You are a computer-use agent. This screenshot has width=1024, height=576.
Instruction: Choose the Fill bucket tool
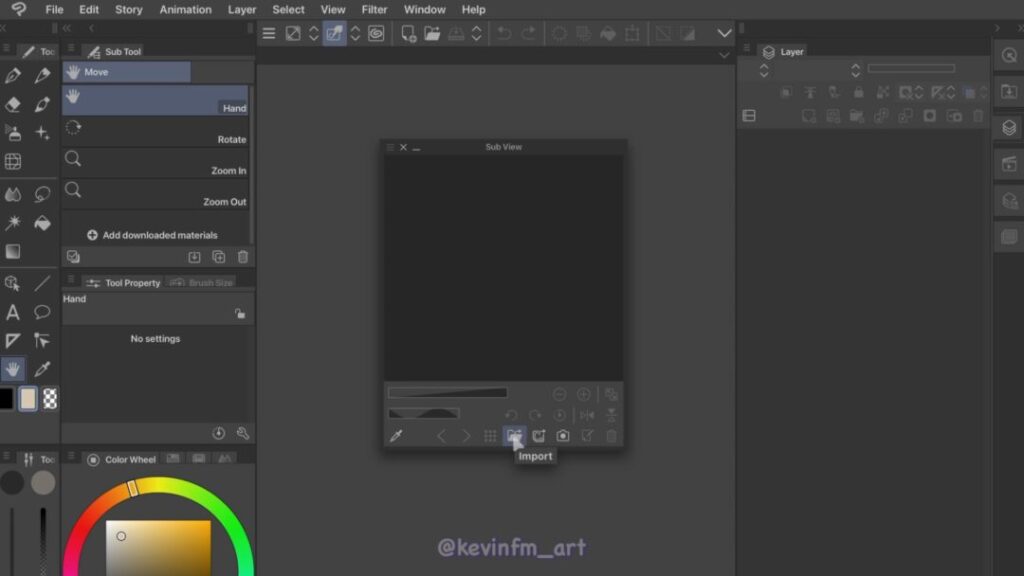[42, 223]
